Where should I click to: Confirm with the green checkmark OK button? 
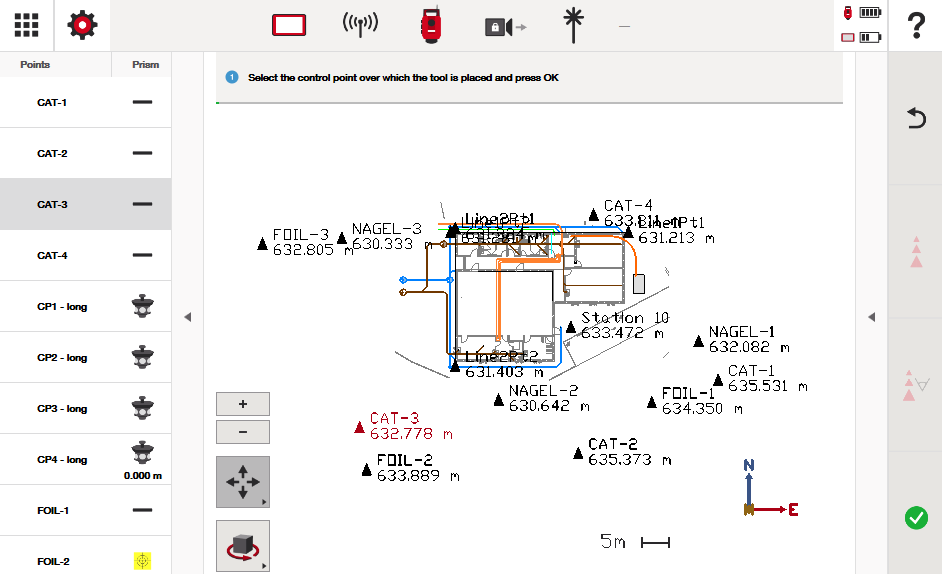click(x=915, y=518)
